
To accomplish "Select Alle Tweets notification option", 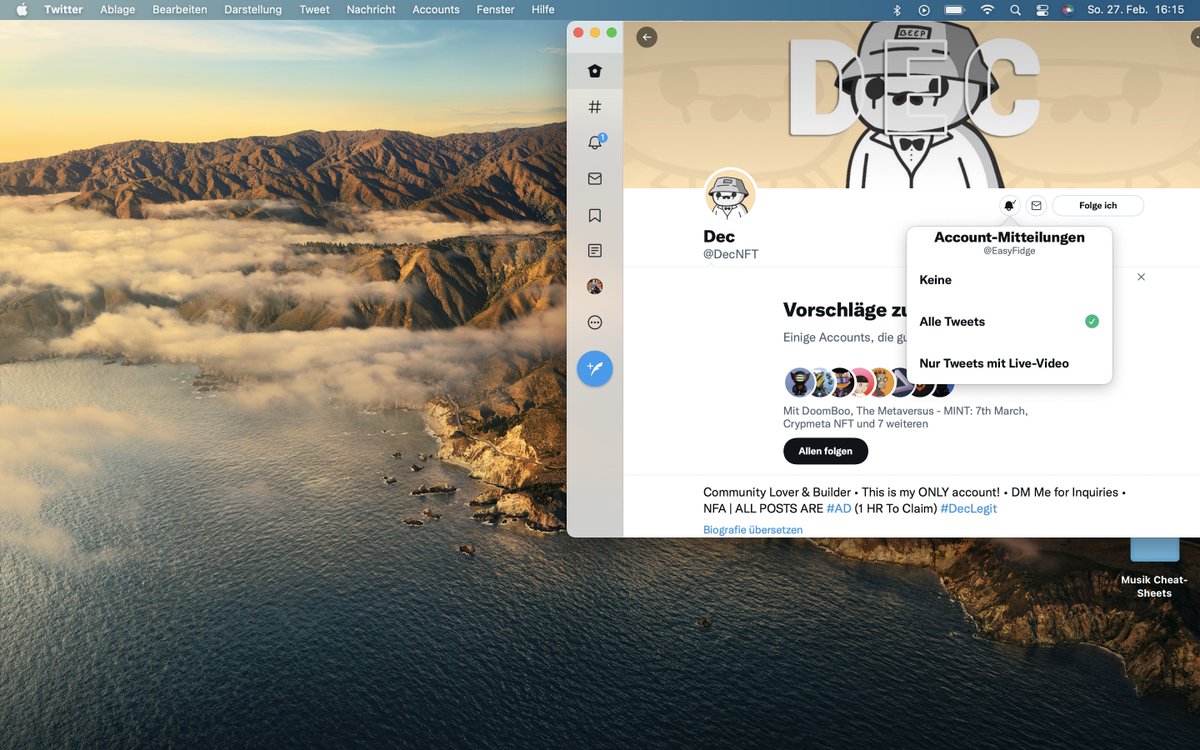I will pyautogui.click(x=1009, y=322).
